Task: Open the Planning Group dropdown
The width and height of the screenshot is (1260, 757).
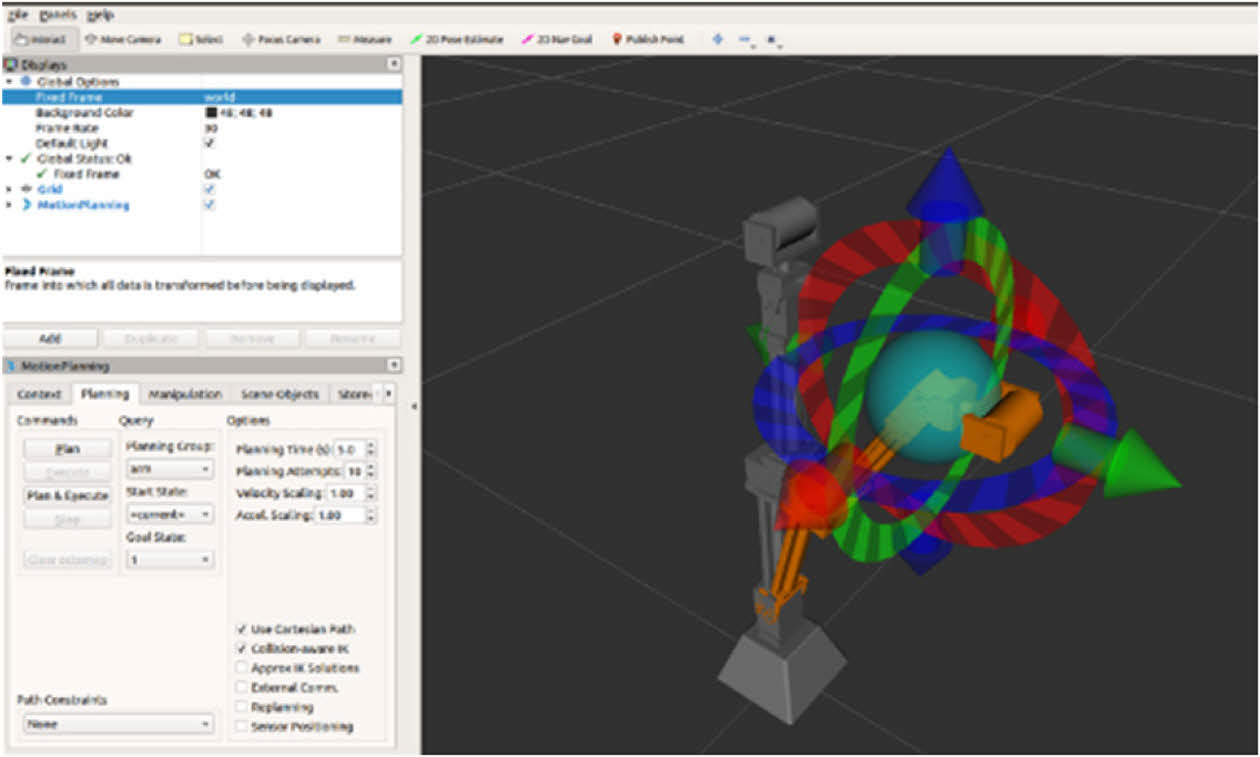Action: (x=169, y=468)
